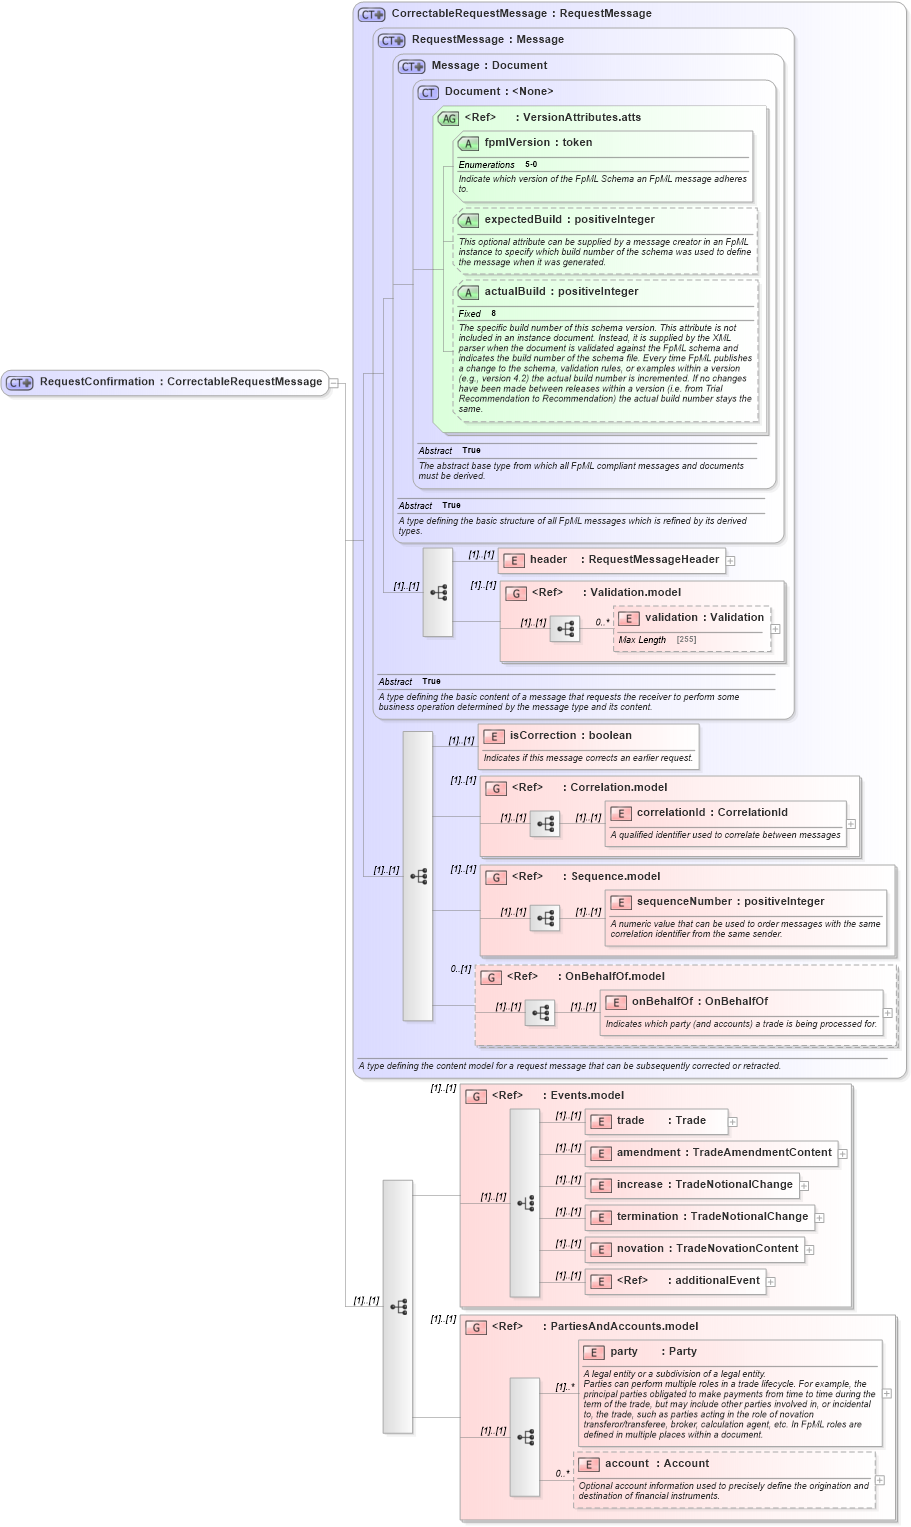Click the CT icon of RequestConfirmation
Image resolution: width=911 pixels, height=1527 pixels.
pyautogui.click(x=20, y=383)
